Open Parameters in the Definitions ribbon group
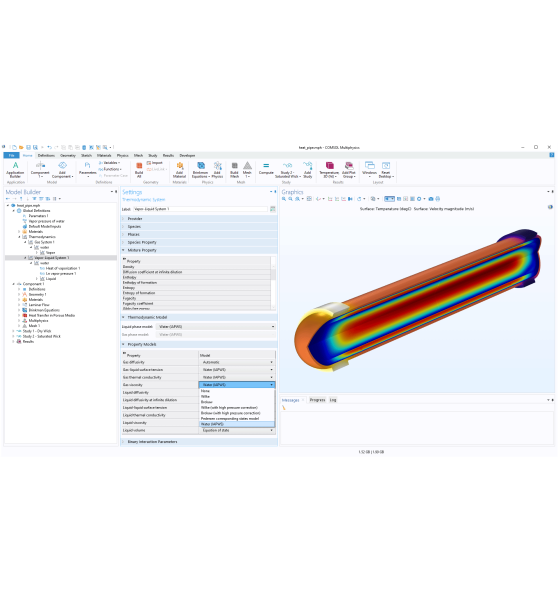558x600 pixels. tap(88, 169)
